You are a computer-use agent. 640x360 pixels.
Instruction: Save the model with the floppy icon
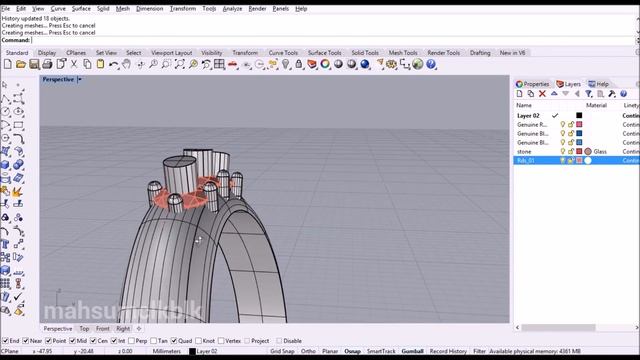pyautogui.click(x=34, y=64)
